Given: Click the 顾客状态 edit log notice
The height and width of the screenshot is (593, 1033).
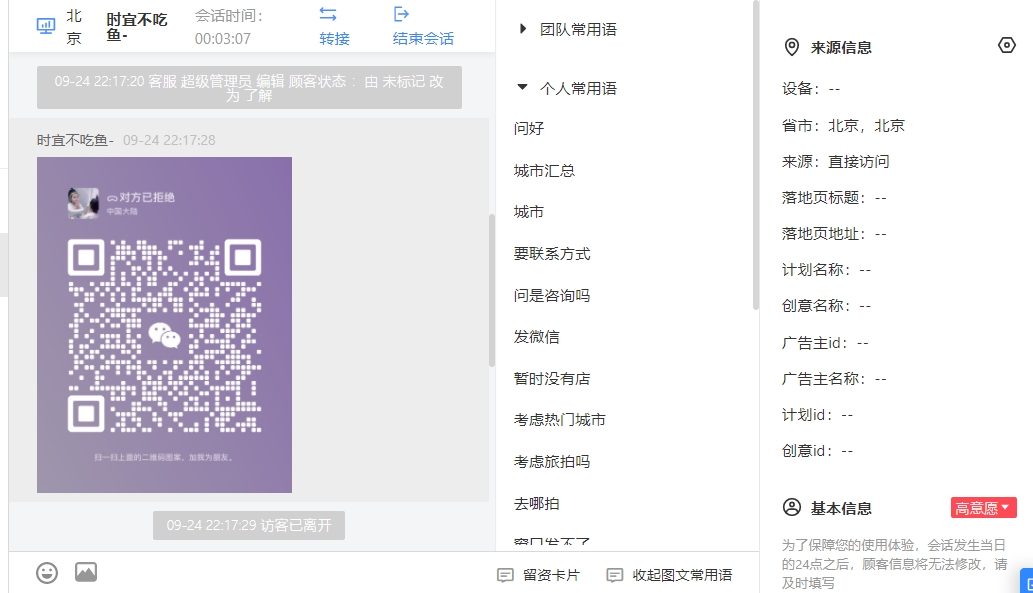Looking at the screenshot, I should (249, 88).
